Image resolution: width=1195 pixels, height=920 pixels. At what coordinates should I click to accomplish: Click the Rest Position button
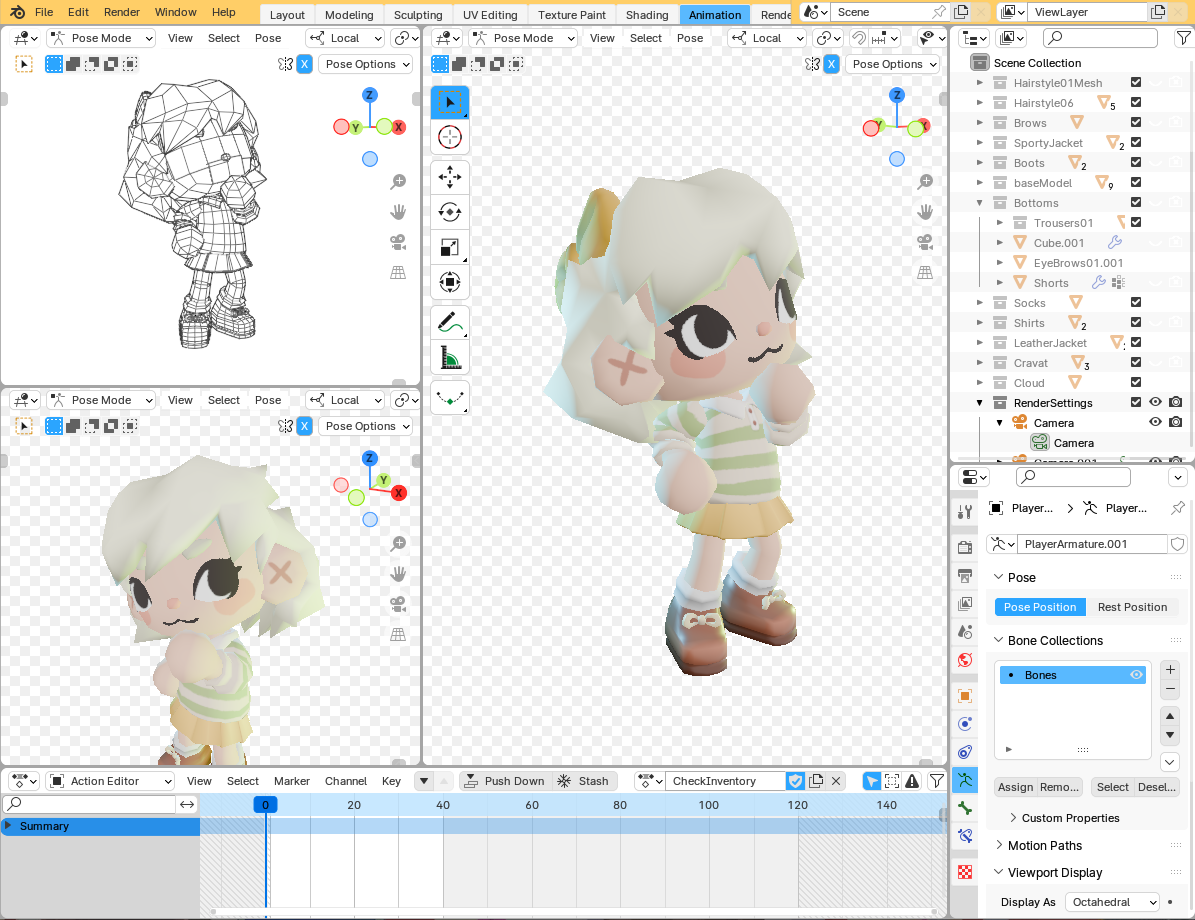coord(1132,607)
